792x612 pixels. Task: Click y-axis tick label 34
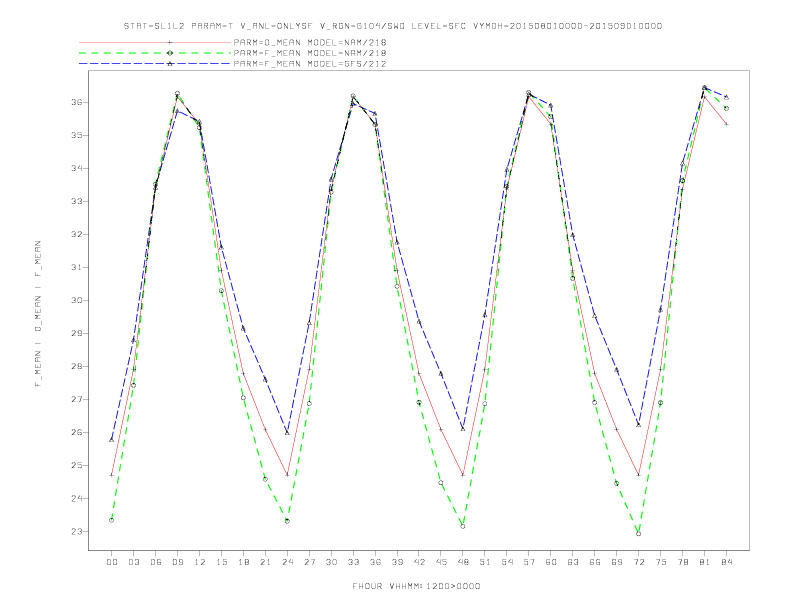click(x=77, y=168)
